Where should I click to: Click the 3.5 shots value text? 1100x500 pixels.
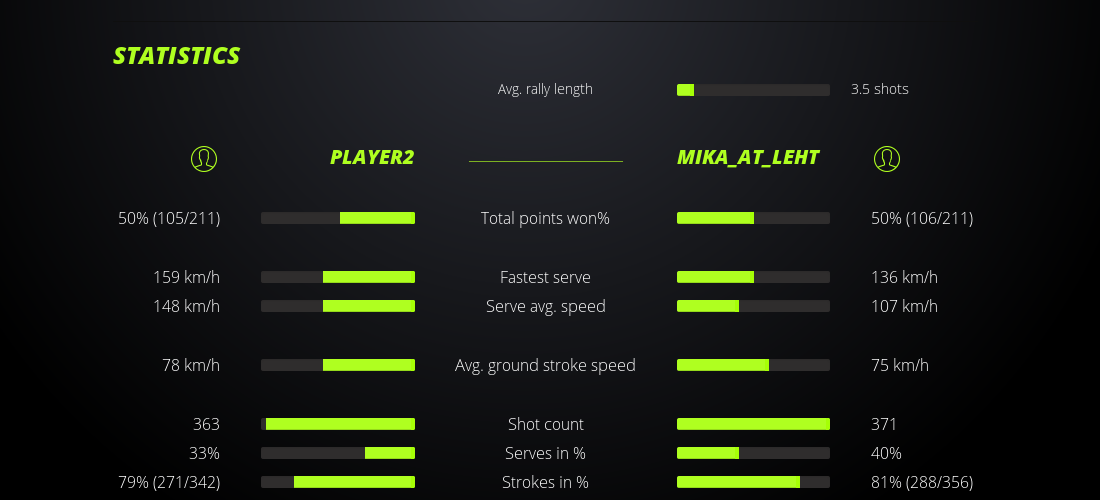(x=880, y=89)
